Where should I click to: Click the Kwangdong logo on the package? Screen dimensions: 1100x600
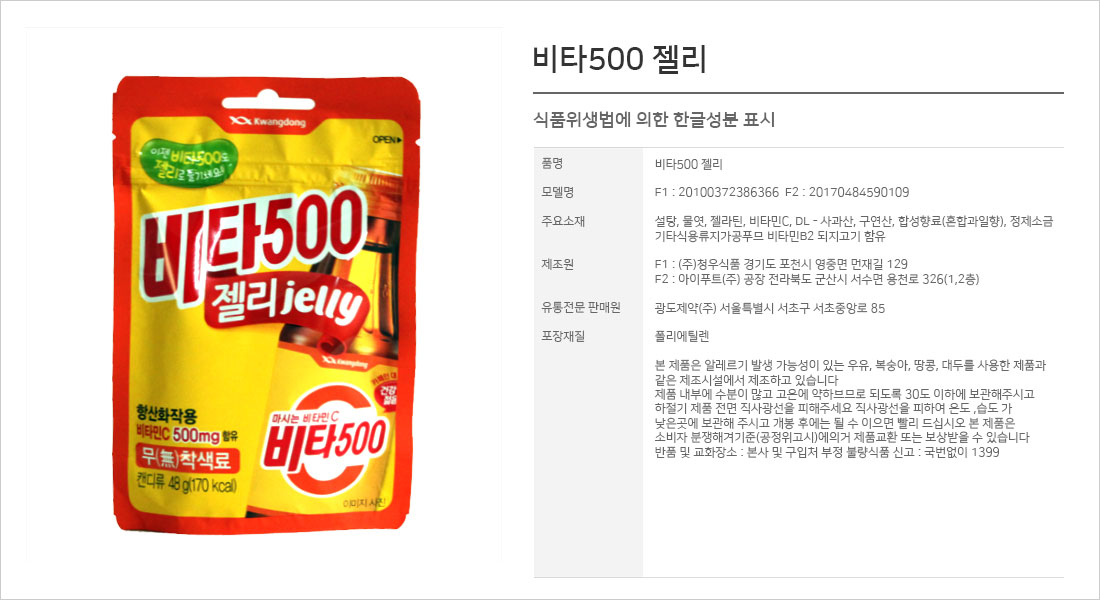pyautogui.click(x=267, y=122)
